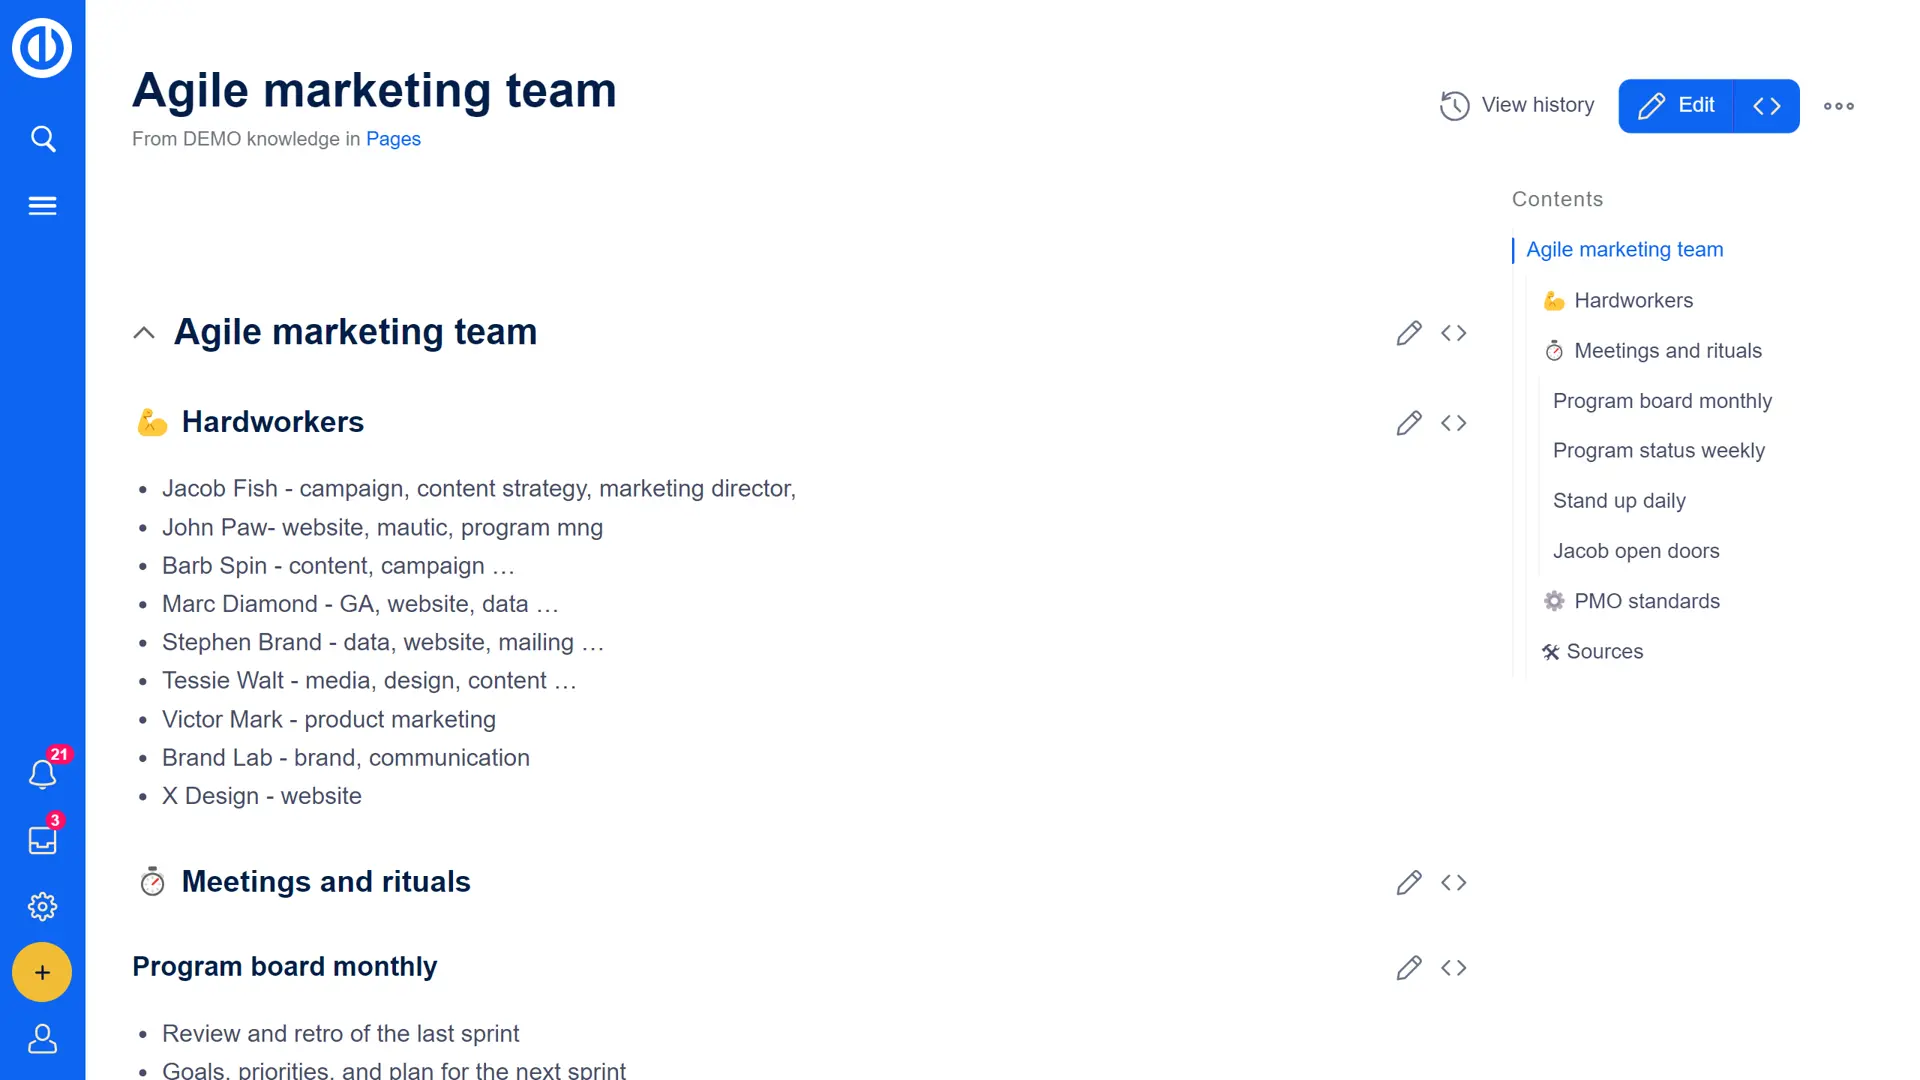
Task: Open settings gear in sidebar
Action: pos(42,907)
